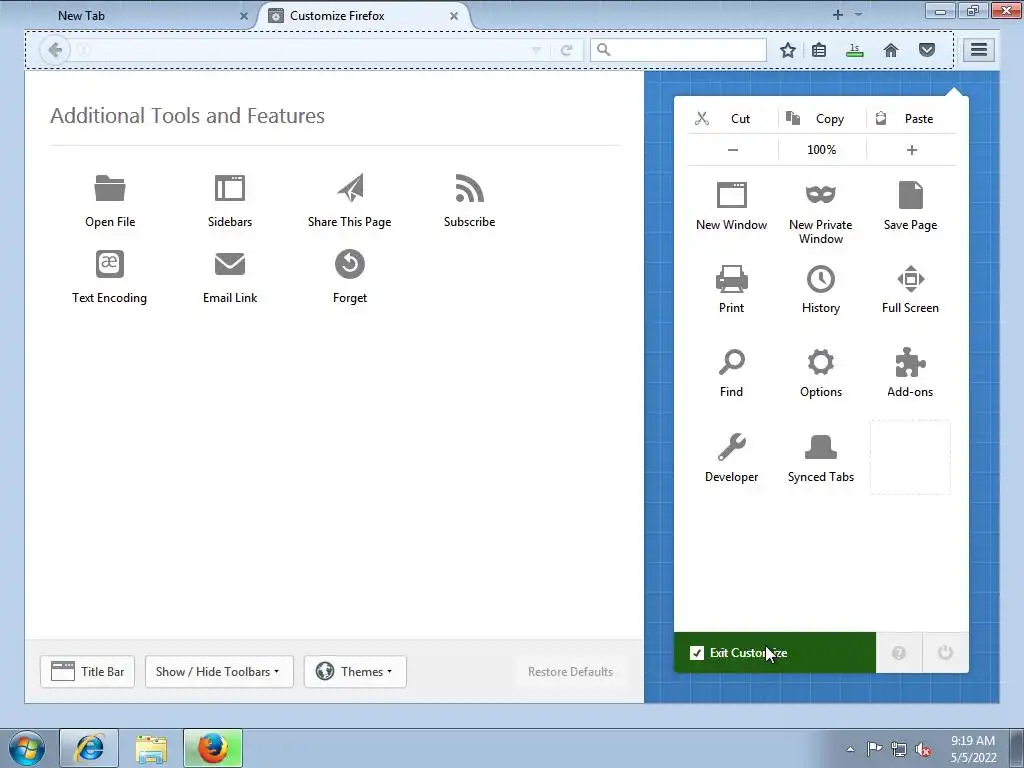
Task: Pick the Email Link envelope icon
Action: 230,264
